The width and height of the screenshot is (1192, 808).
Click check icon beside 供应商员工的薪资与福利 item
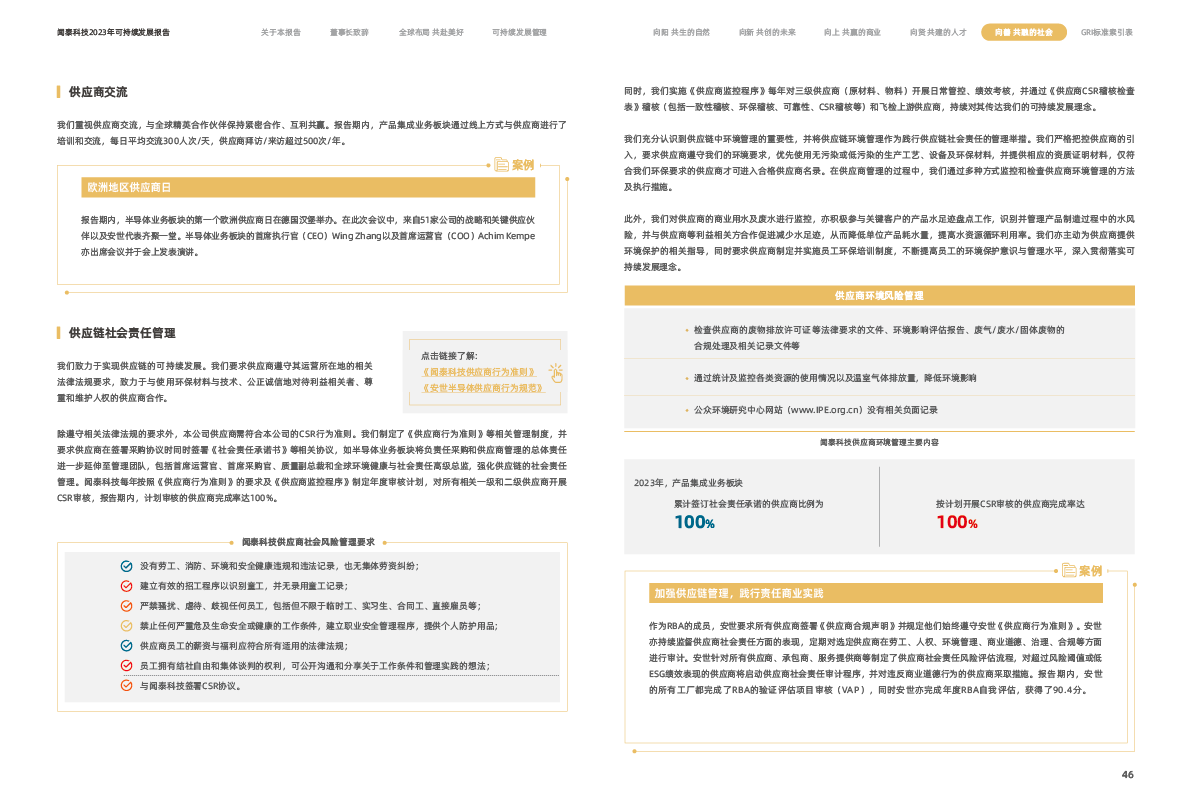click(x=126, y=646)
